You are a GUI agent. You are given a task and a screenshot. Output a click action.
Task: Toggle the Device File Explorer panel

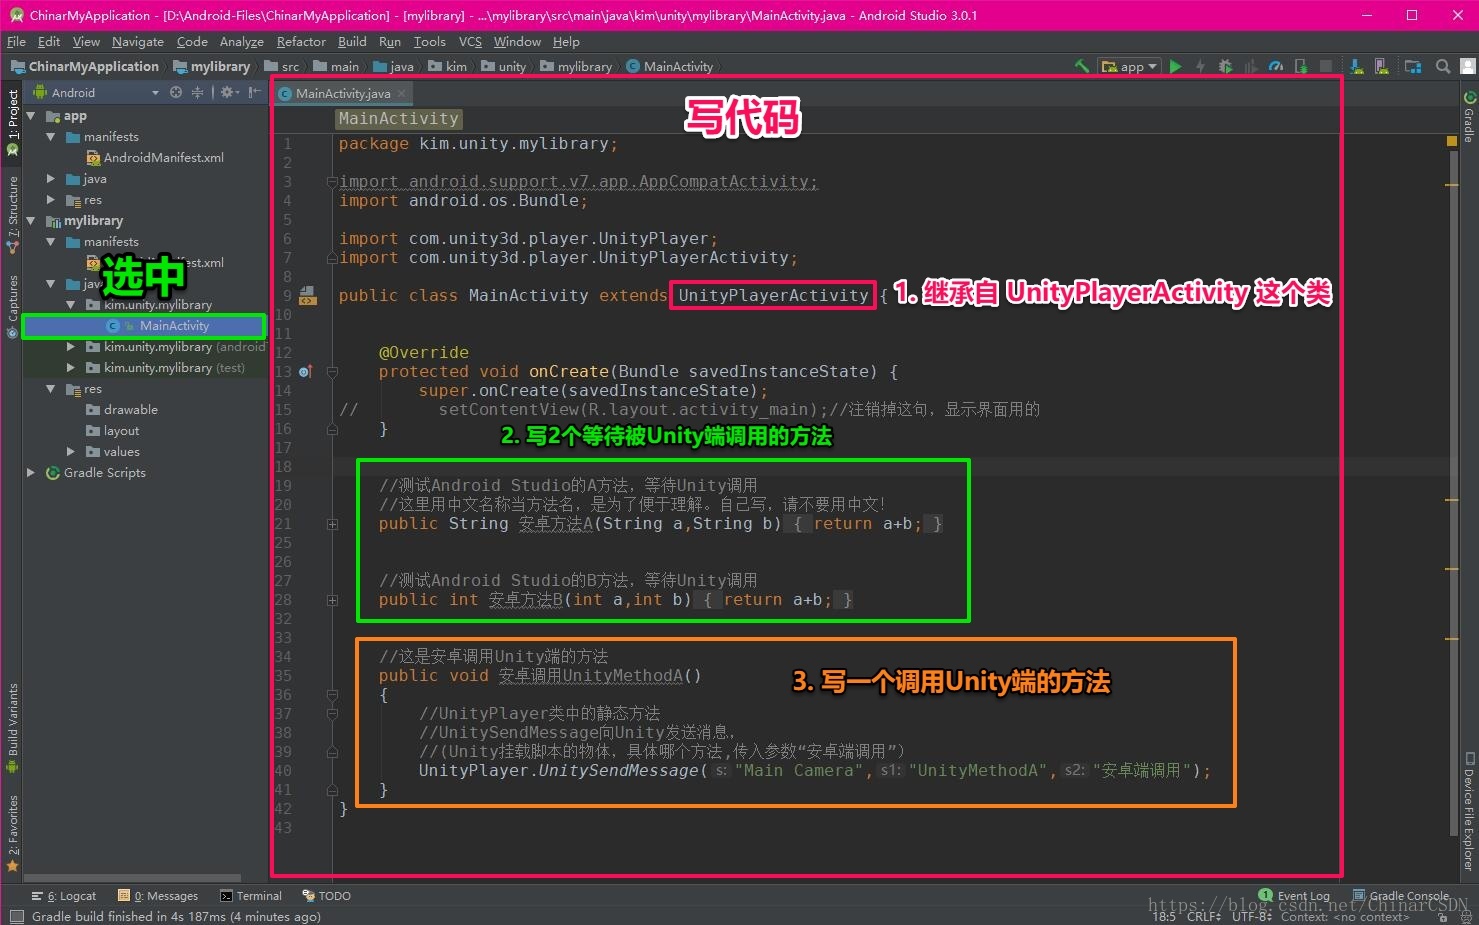click(1469, 811)
